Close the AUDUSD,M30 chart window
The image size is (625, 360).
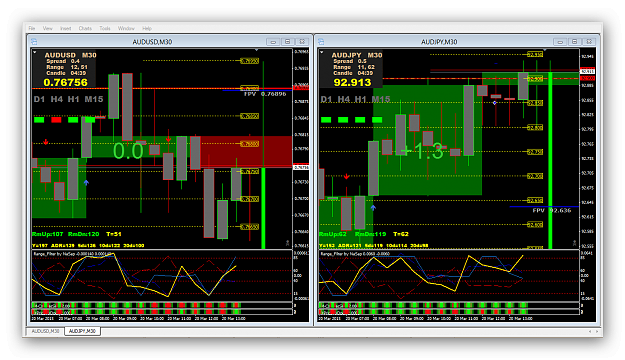tap(302, 42)
